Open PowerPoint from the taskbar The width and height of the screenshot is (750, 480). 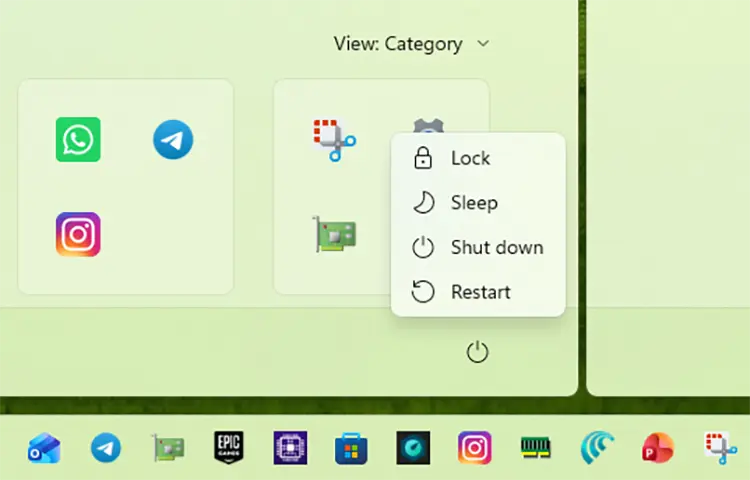pyautogui.click(x=658, y=448)
